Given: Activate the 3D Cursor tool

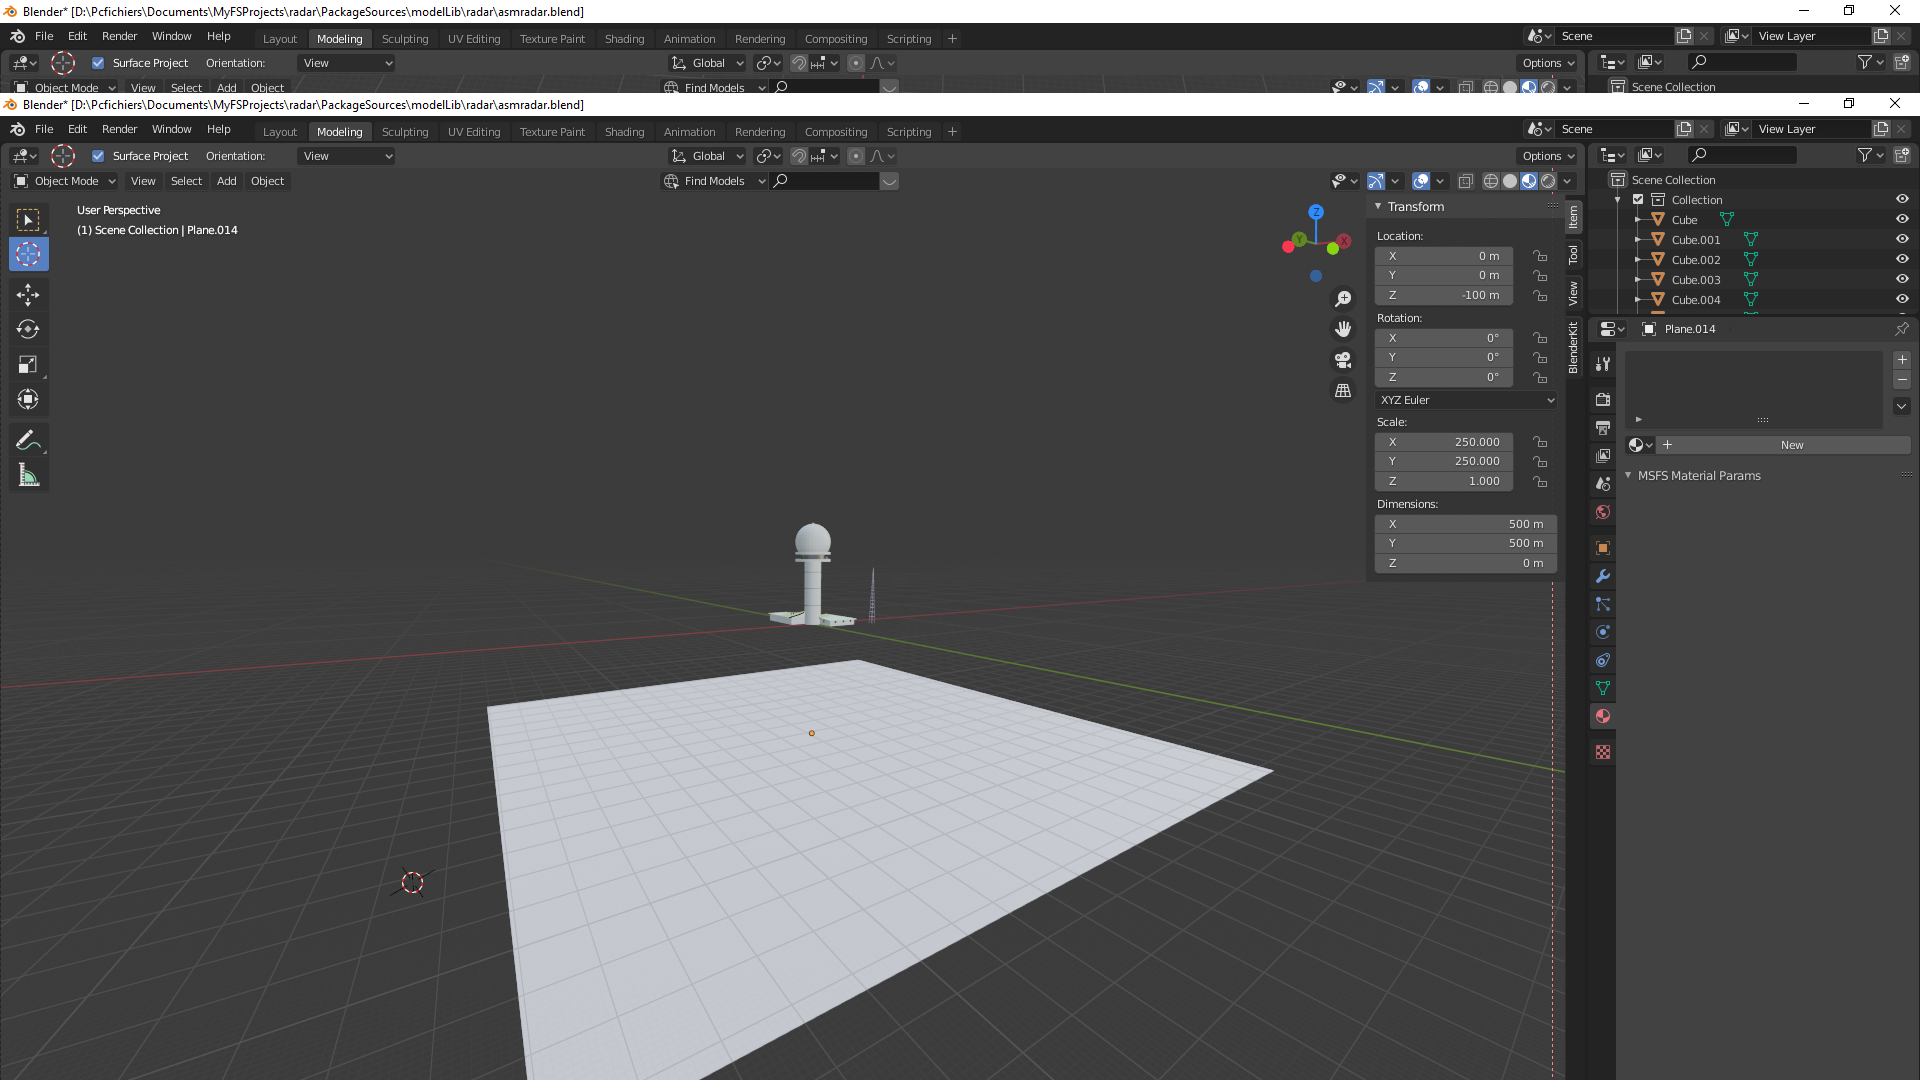Looking at the screenshot, I should (x=28, y=255).
